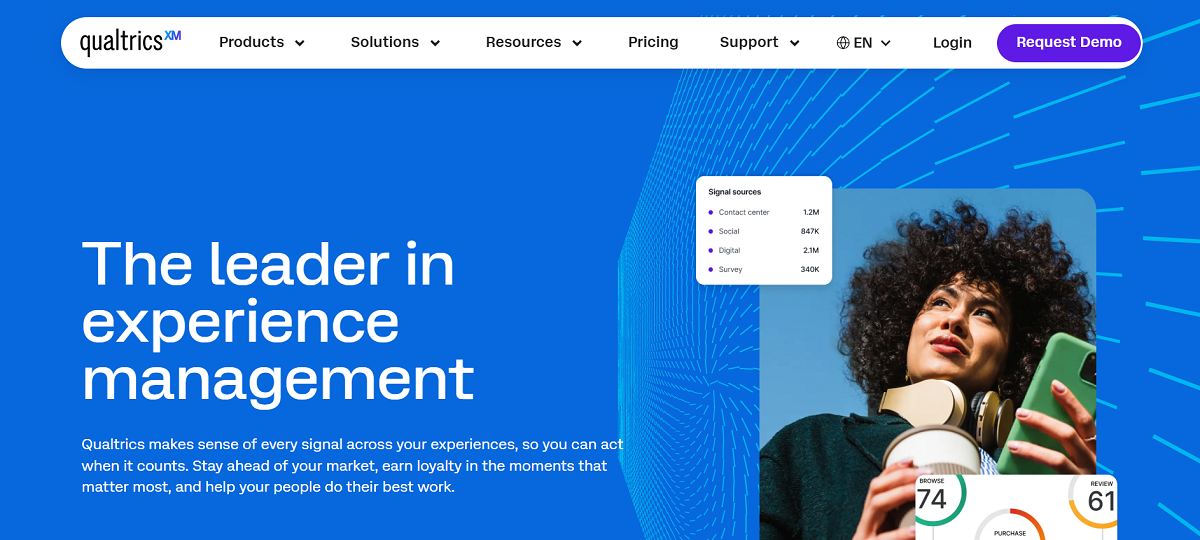Click the '2.1M' value
Image resolution: width=1200 pixels, height=540 pixels.
pyautogui.click(x=811, y=250)
